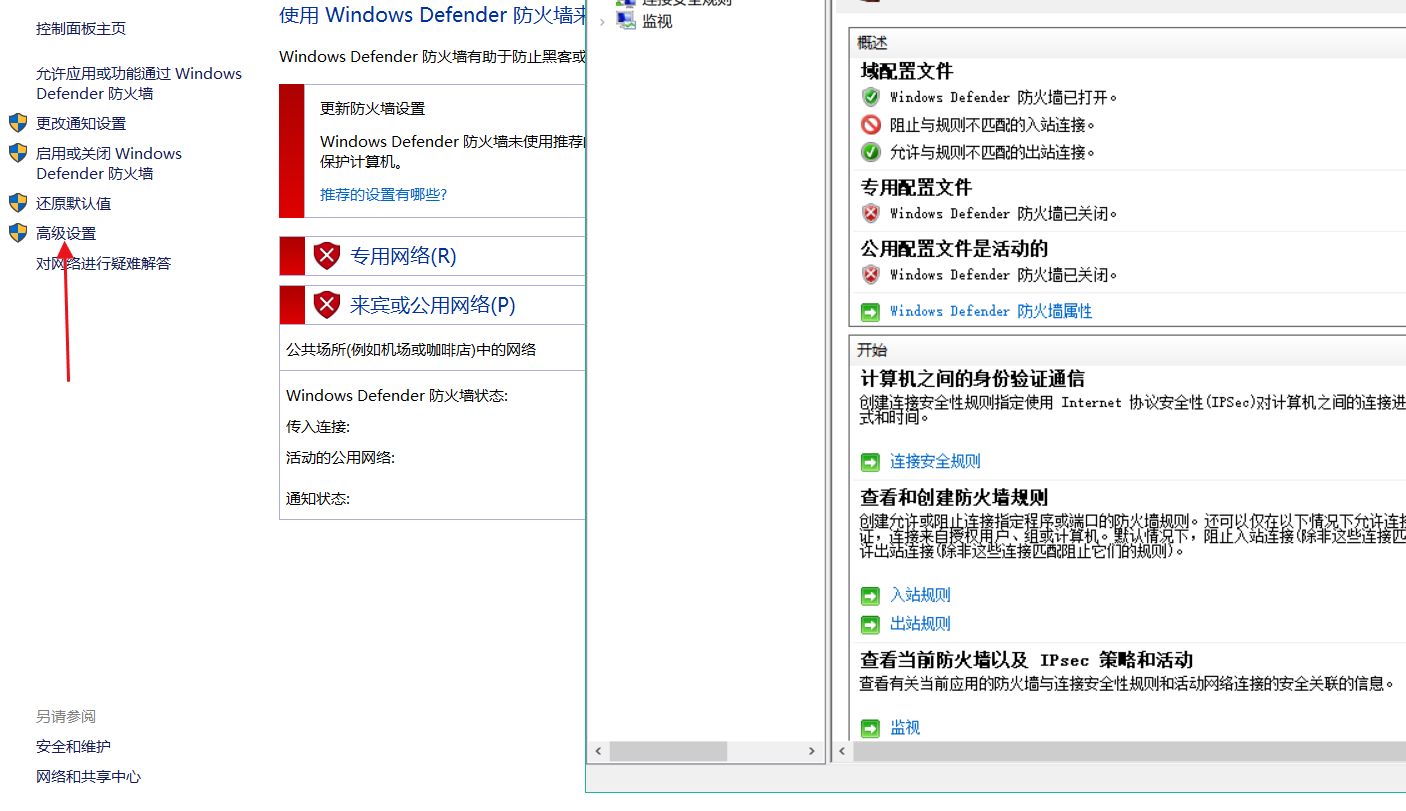Click main pane horizontal scrollbar left arrow
This screenshot has height=811, width=1406.
(844, 750)
